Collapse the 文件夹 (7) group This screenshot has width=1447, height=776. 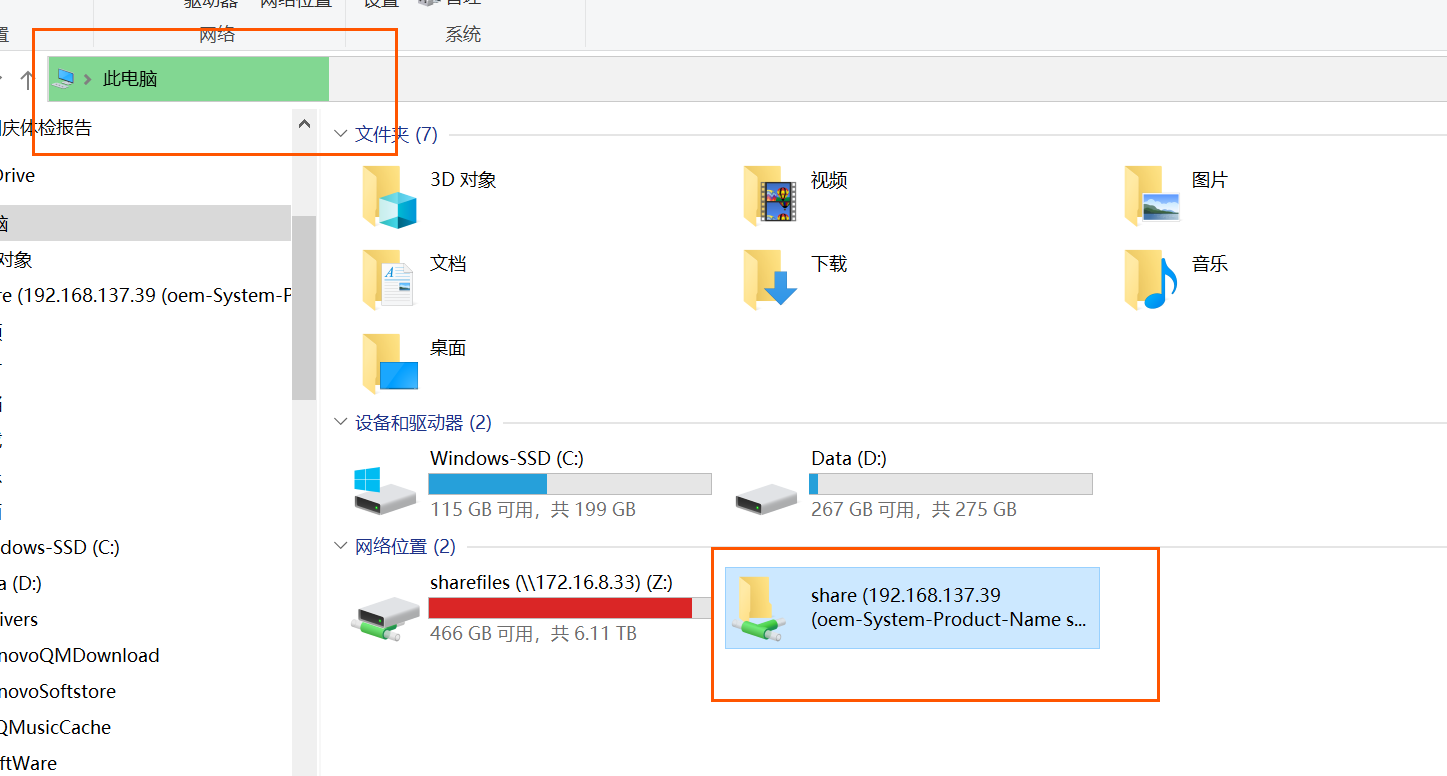pos(342,134)
